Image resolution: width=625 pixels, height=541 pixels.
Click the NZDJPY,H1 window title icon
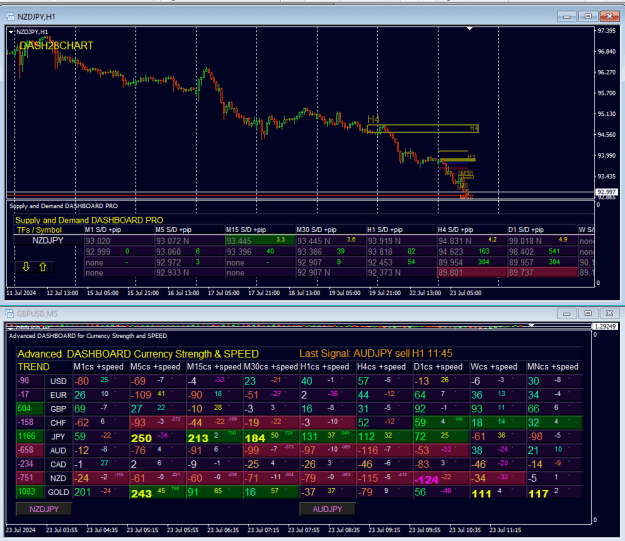tap(10, 16)
